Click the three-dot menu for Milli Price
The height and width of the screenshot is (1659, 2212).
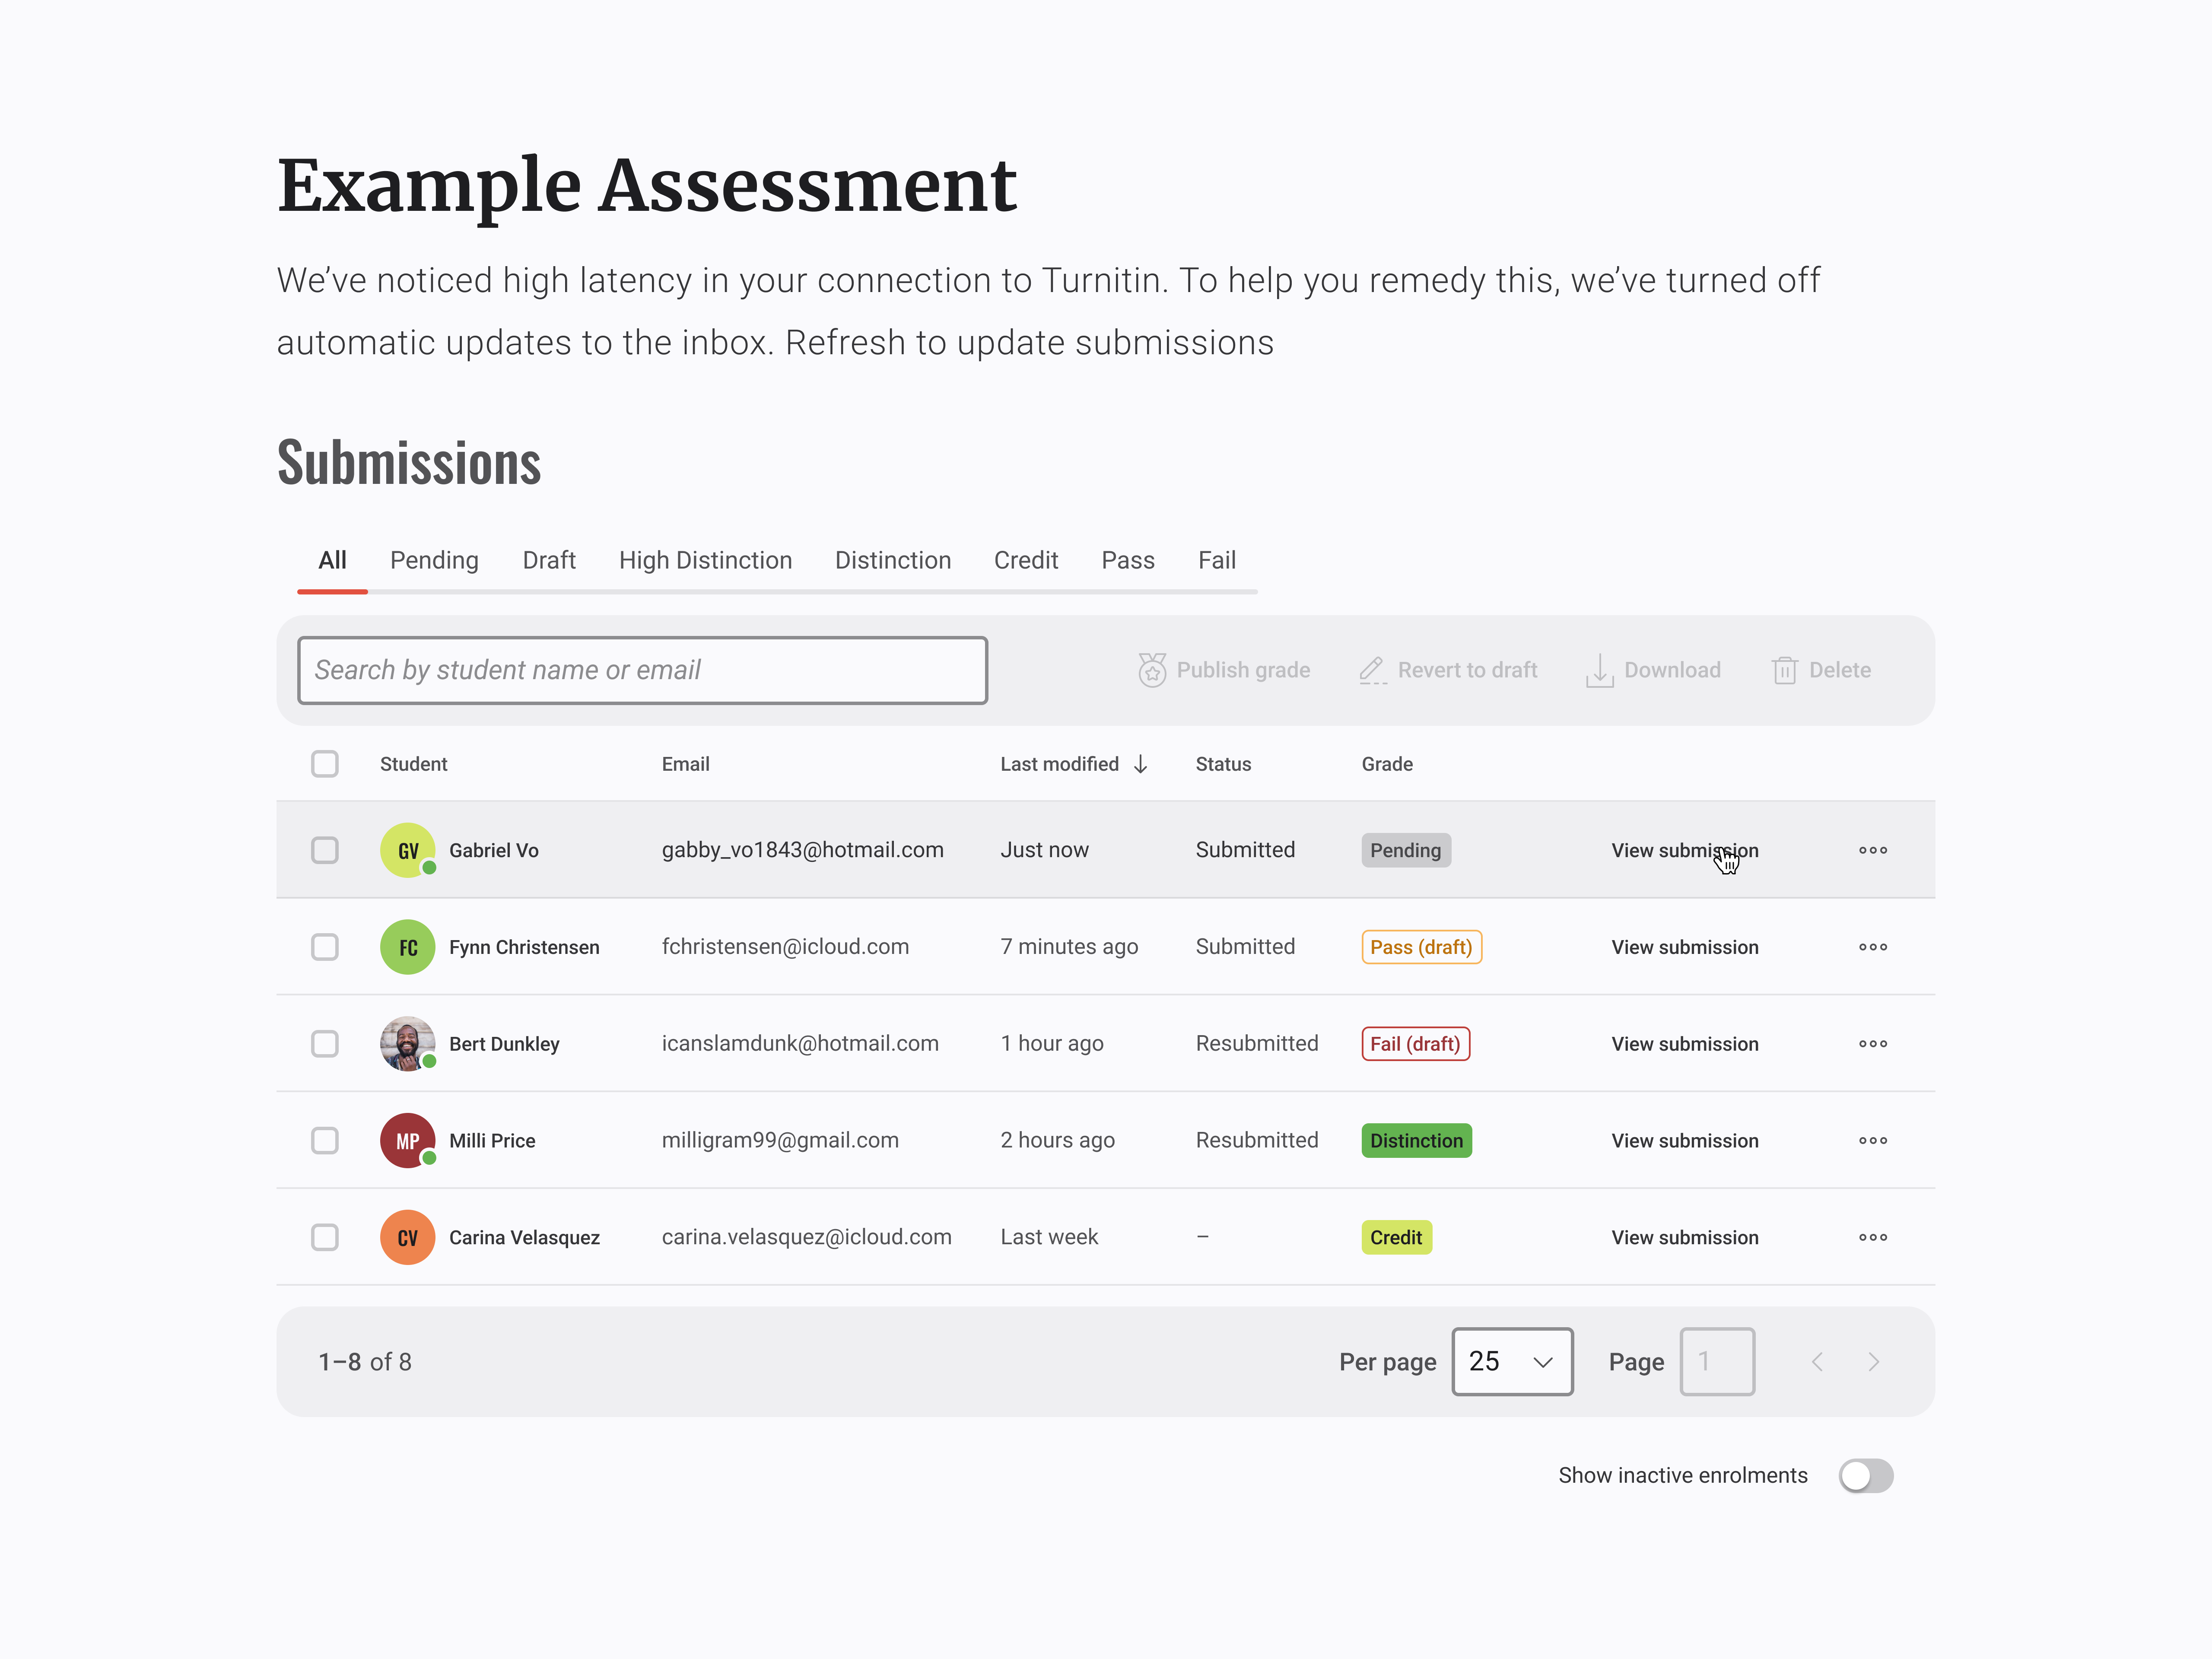(x=1872, y=1140)
